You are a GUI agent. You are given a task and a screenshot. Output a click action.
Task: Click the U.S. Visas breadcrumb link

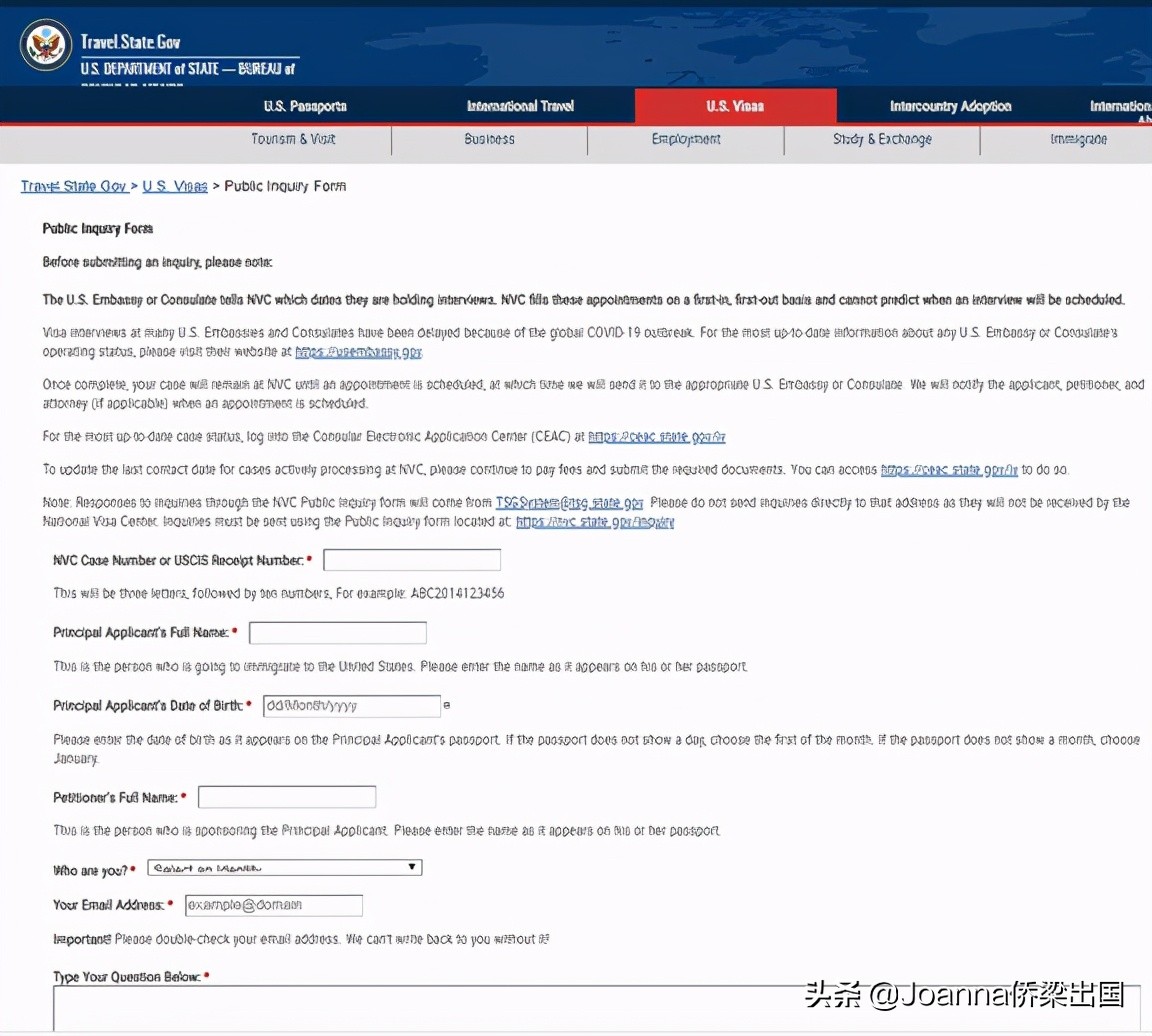pos(174,186)
